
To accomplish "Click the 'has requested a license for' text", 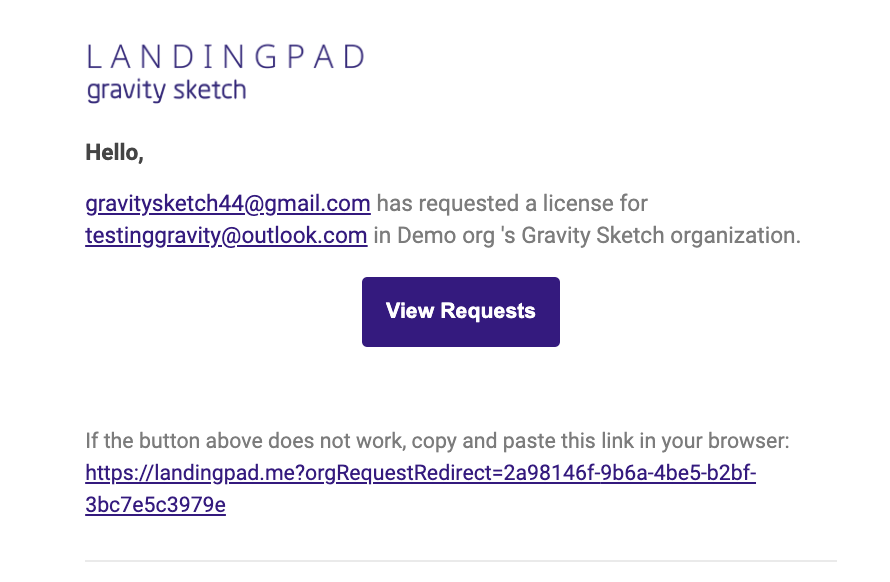I will pyautogui.click(x=512, y=203).
